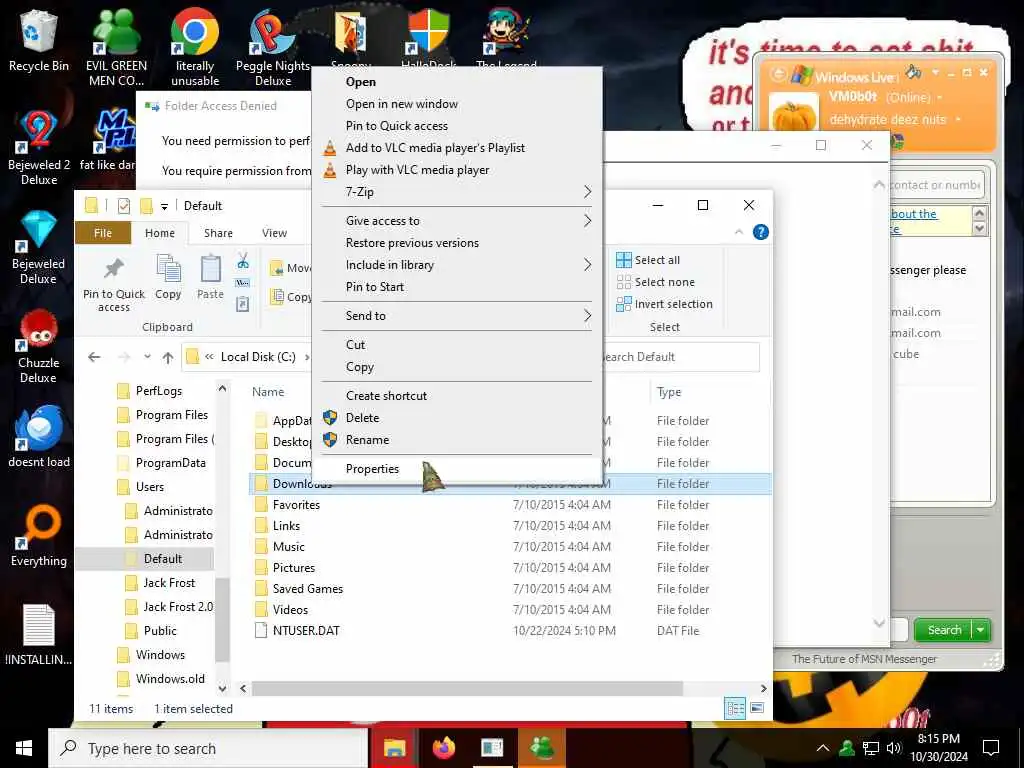Open Bejeweled 2 Deluxe desktop icon
This screenshot has width=1024, height=768.
click(39, 146)
